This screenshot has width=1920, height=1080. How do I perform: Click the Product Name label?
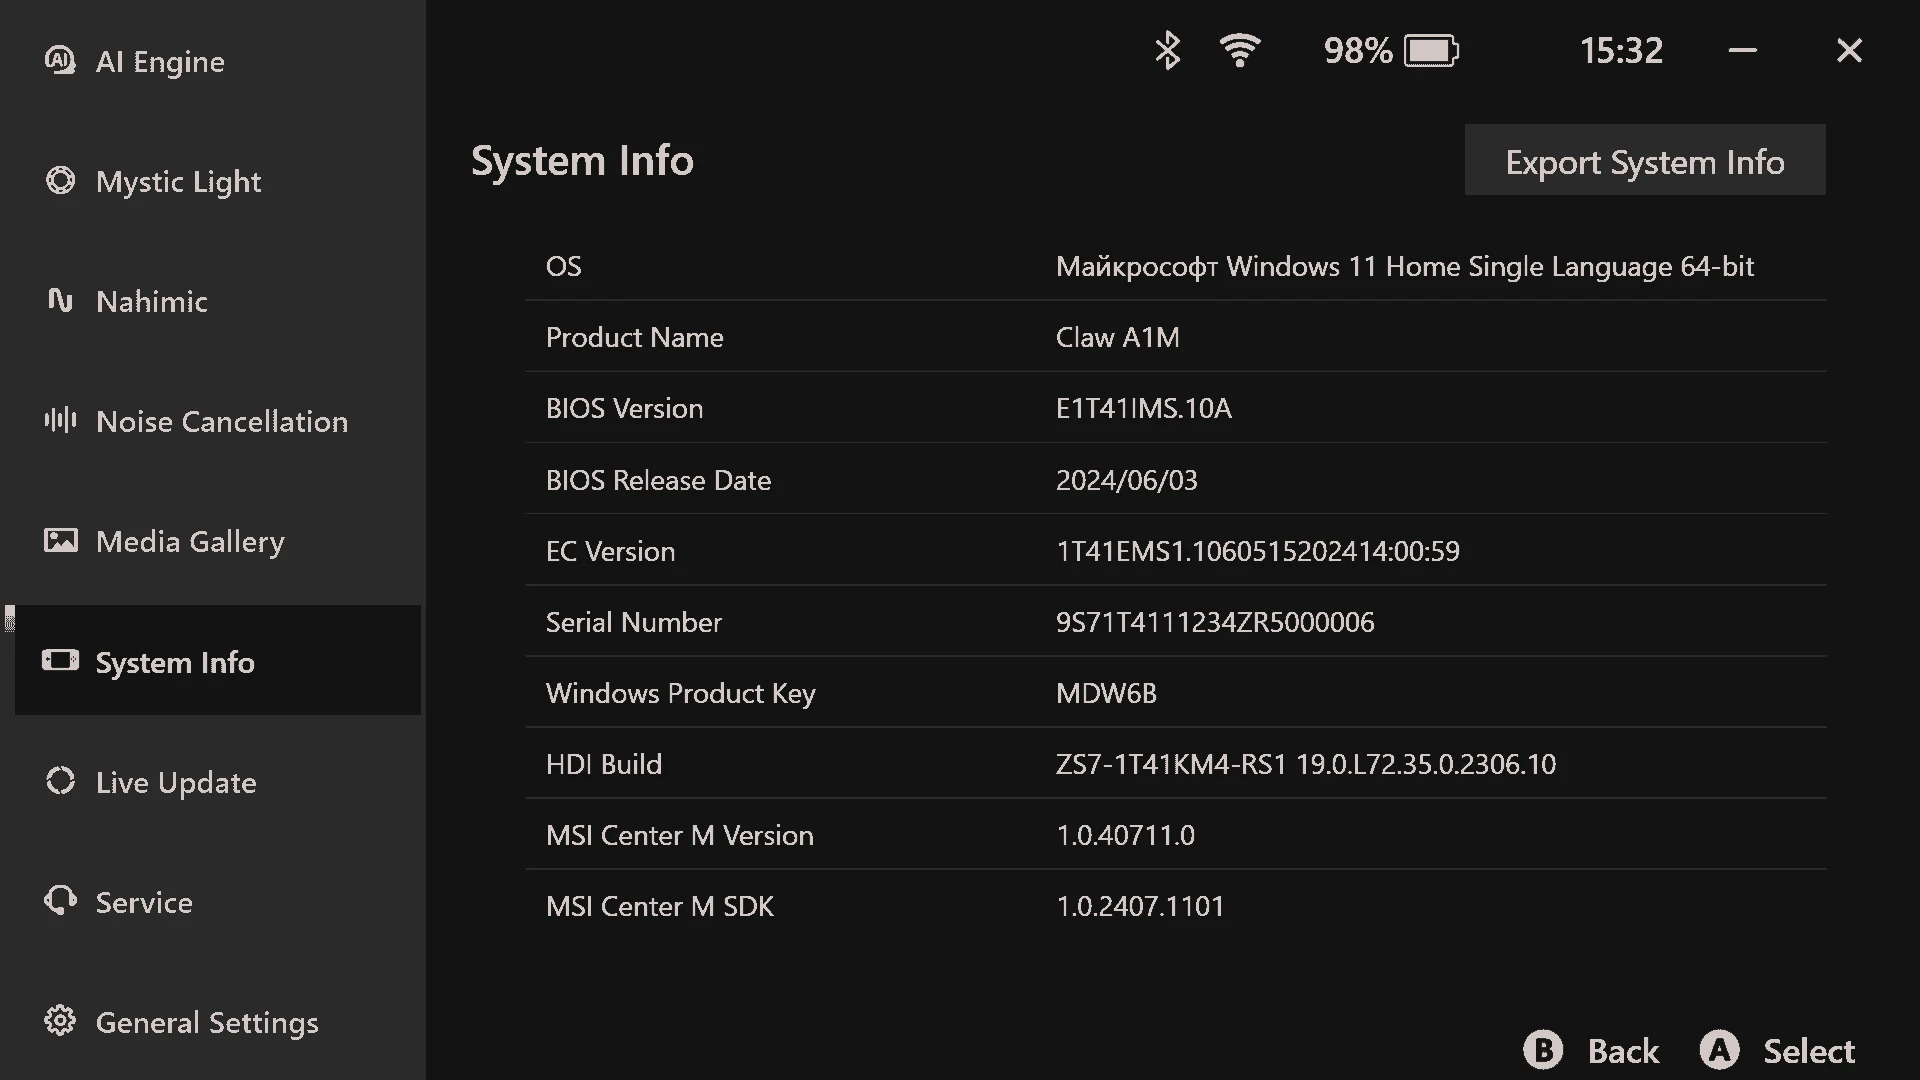634,337
